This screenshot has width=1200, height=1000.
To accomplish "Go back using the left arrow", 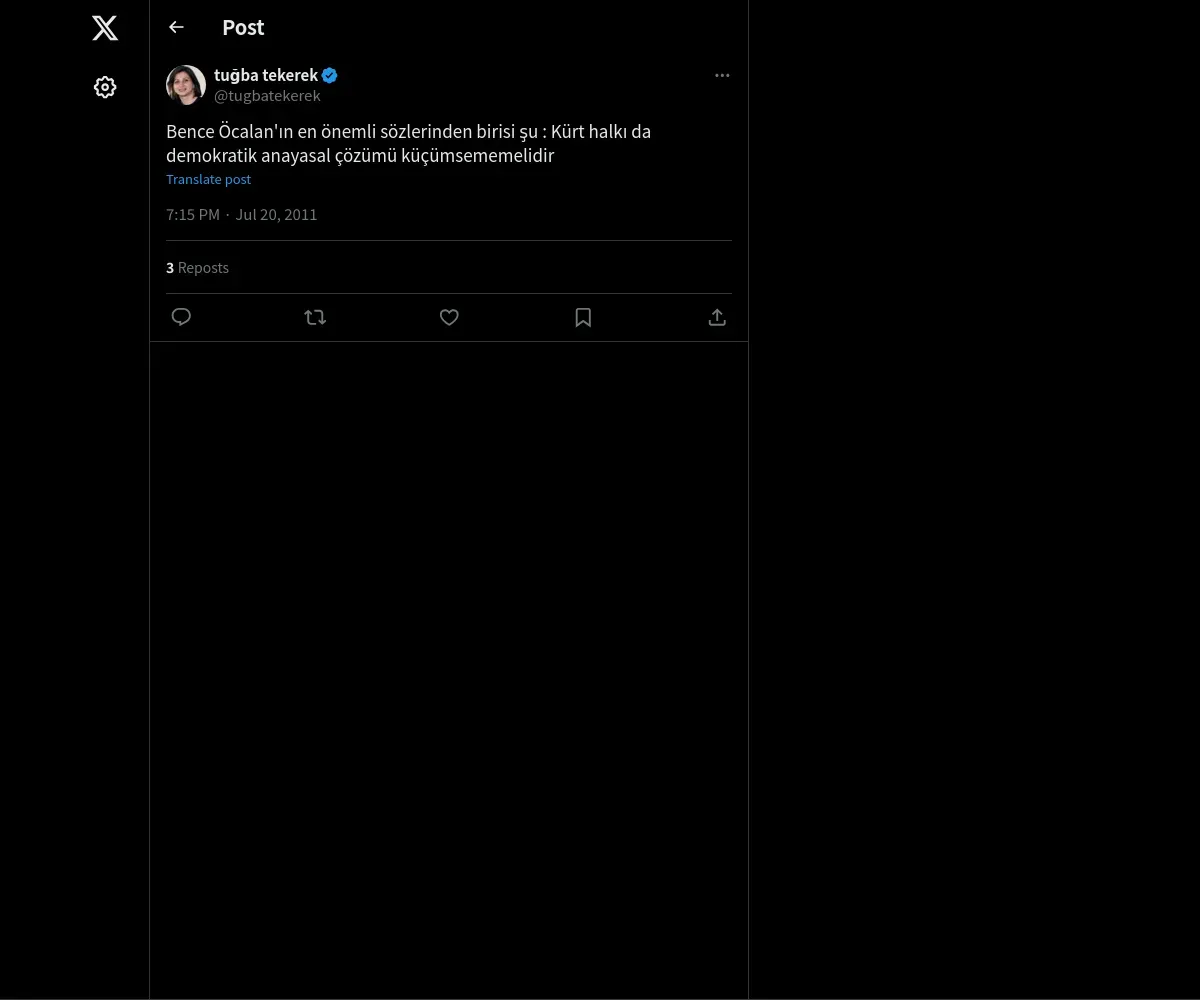I will [x=177, y=28].
